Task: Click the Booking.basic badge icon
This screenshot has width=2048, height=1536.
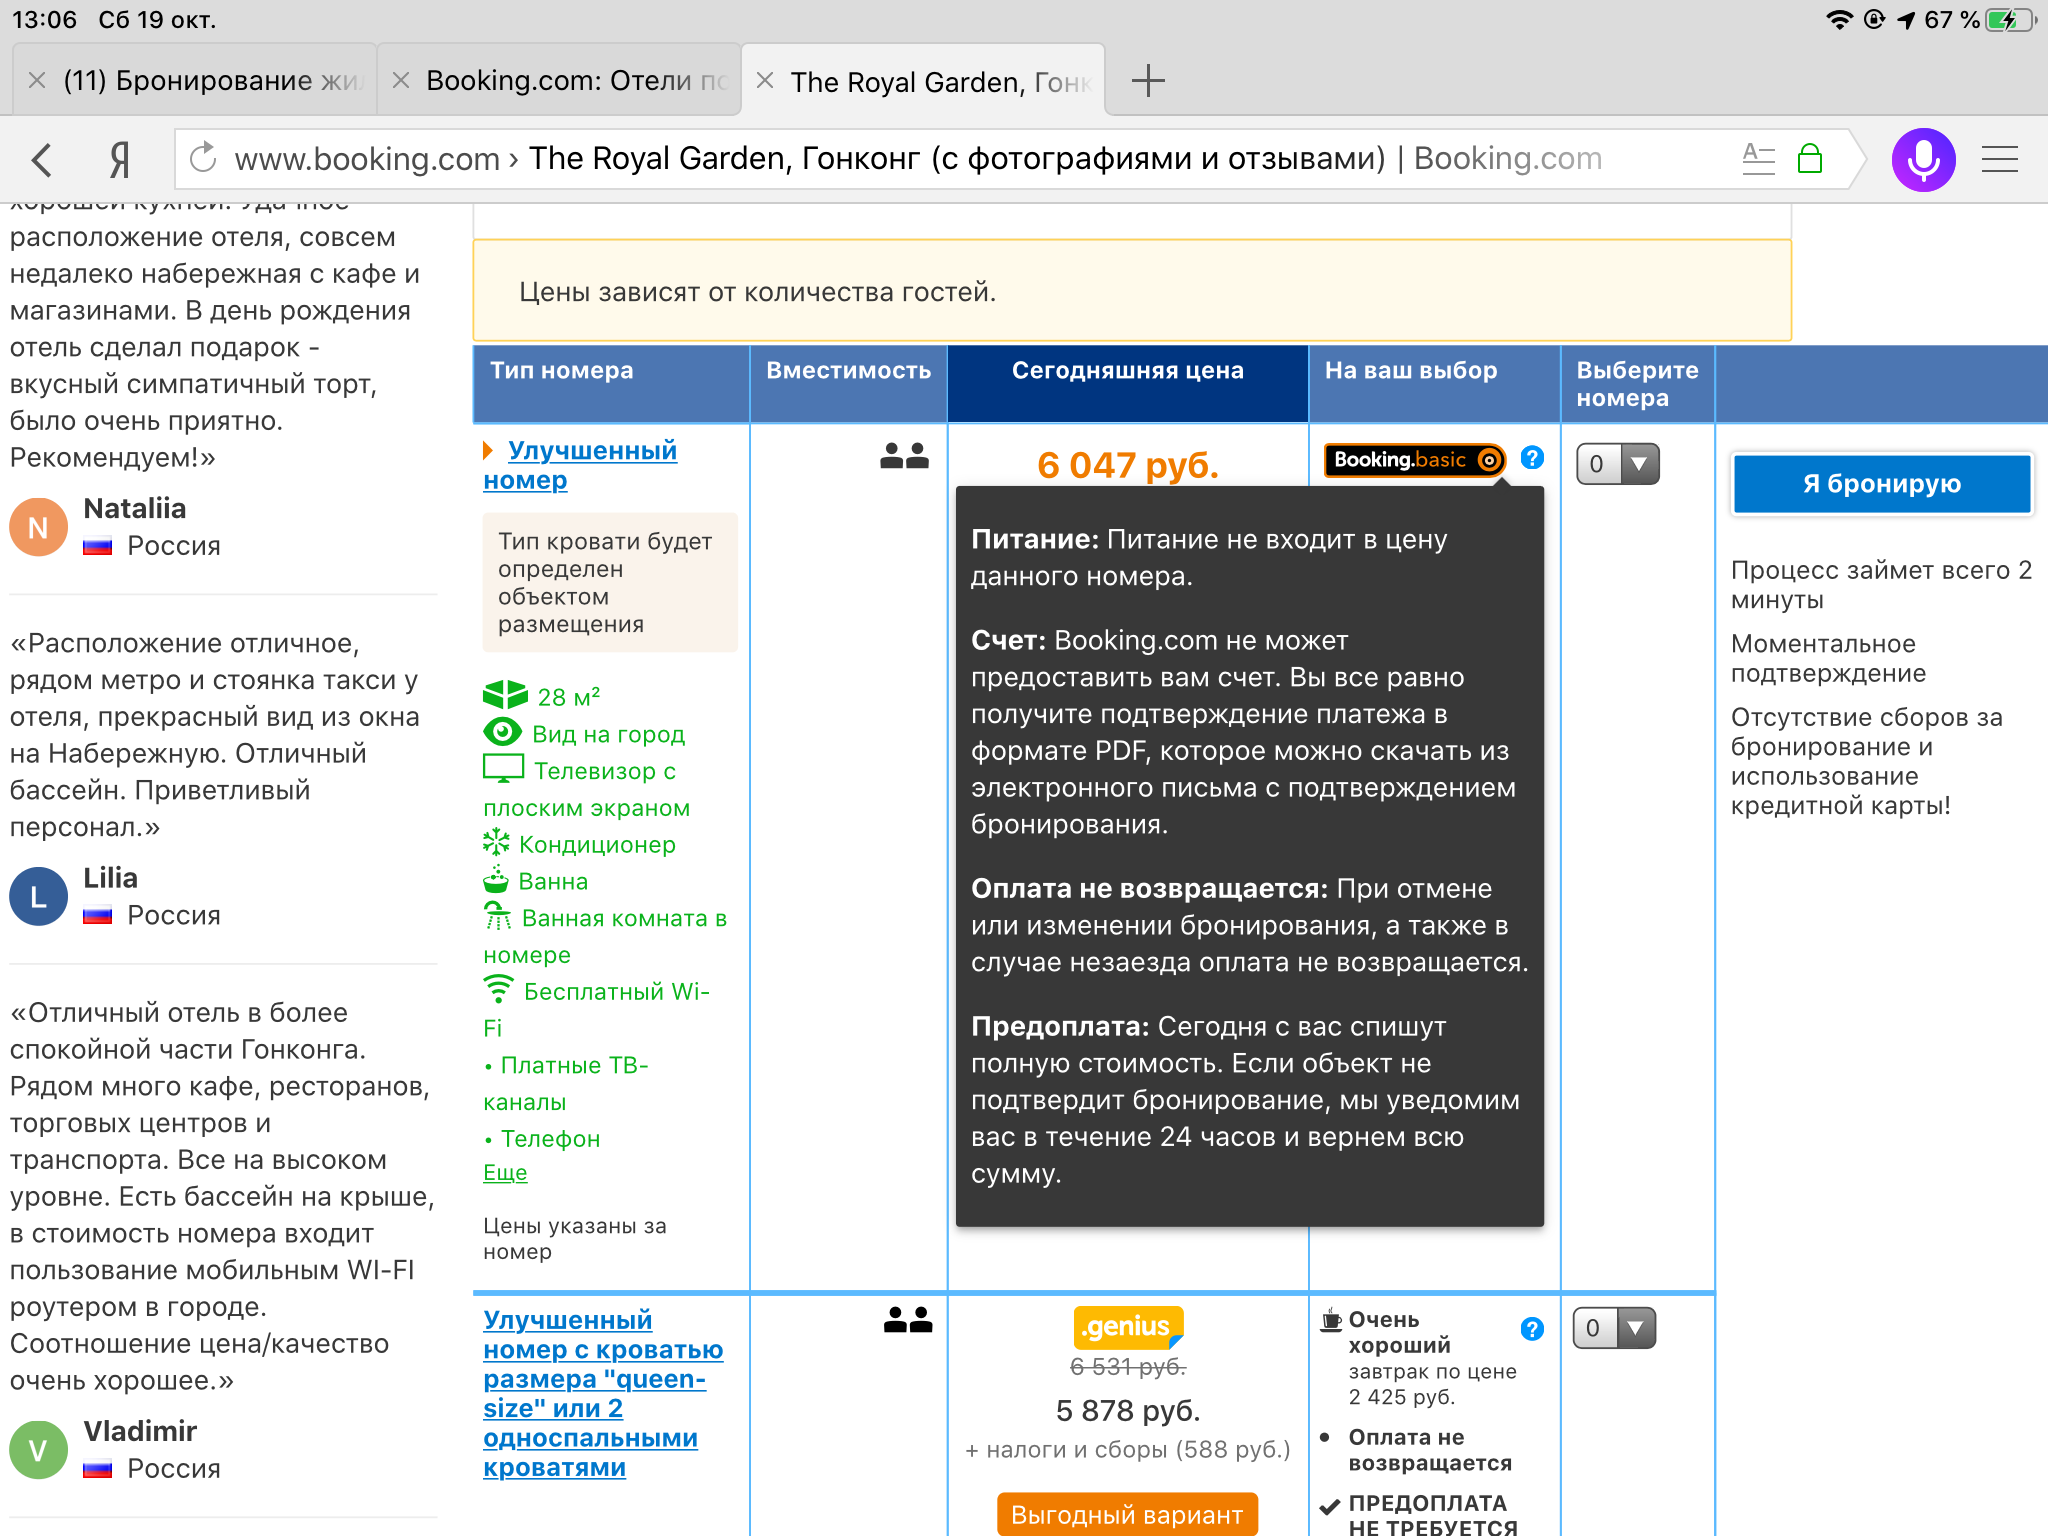Action: click(x=1414, y=460)
